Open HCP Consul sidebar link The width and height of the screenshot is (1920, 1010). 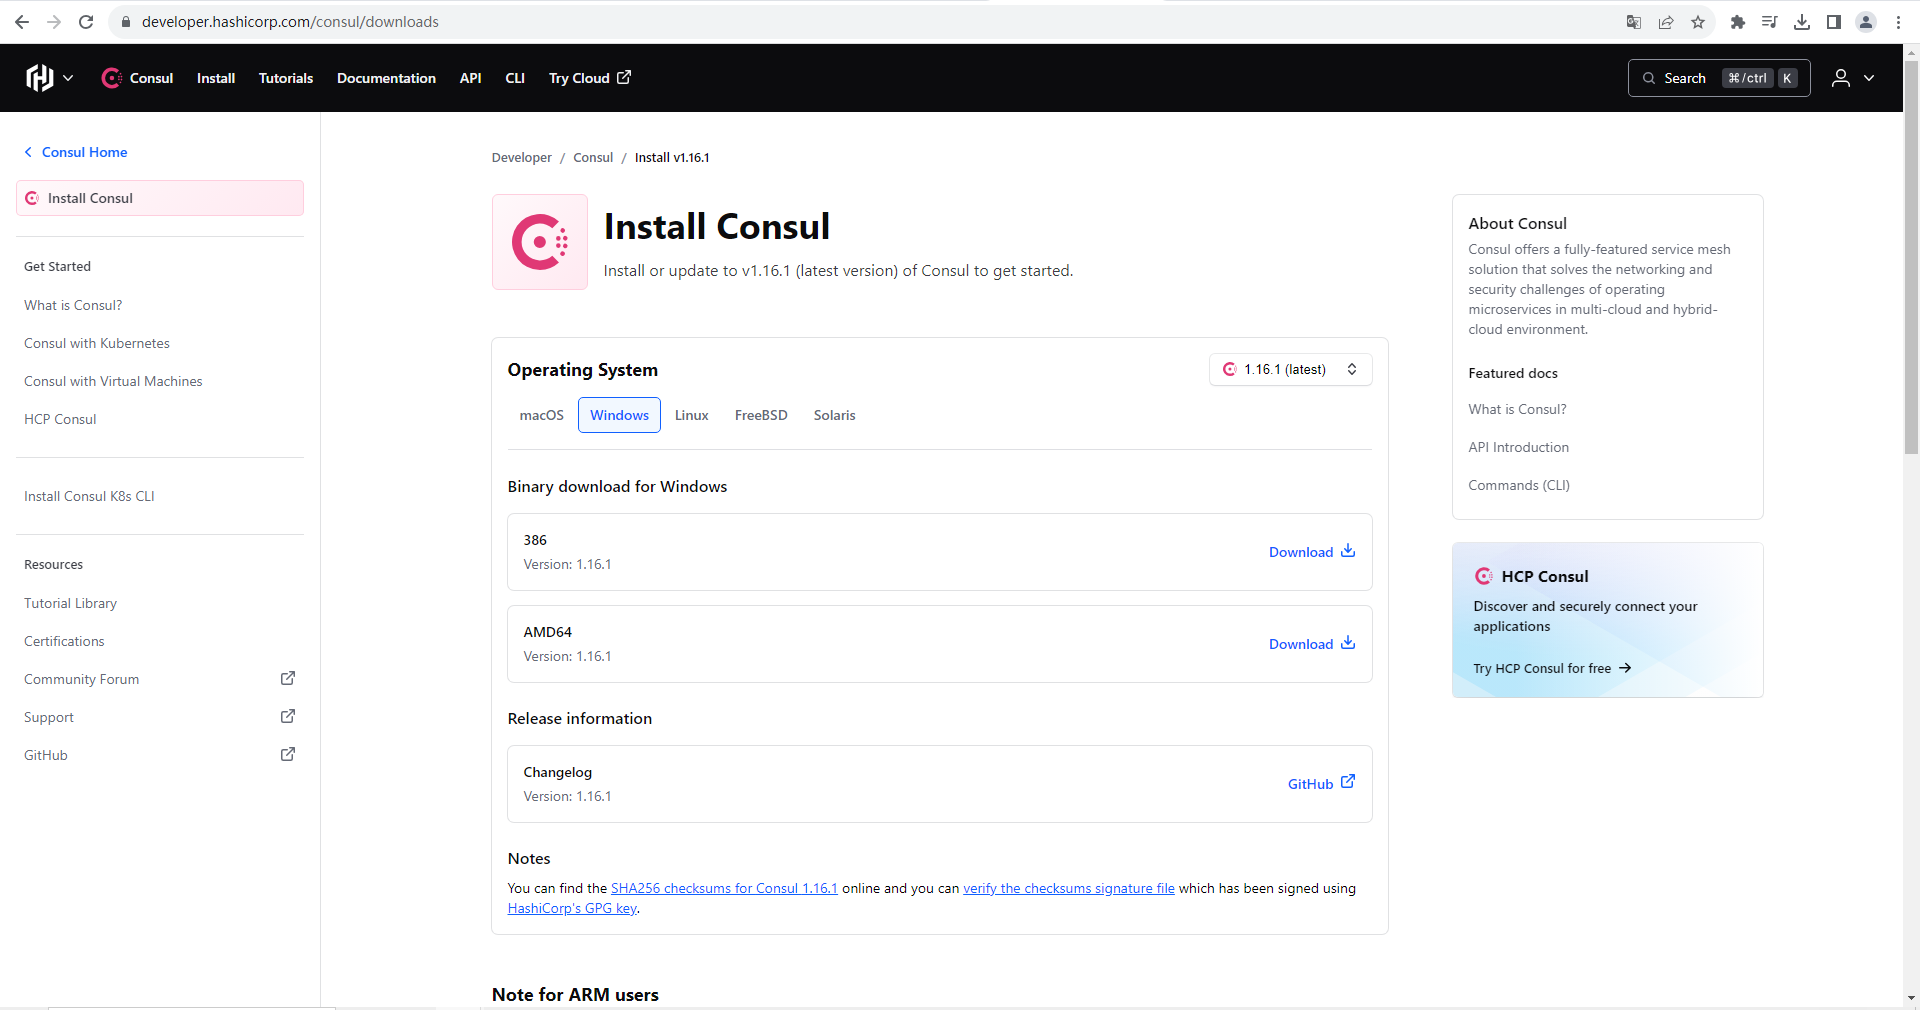[x=60, y=419]
